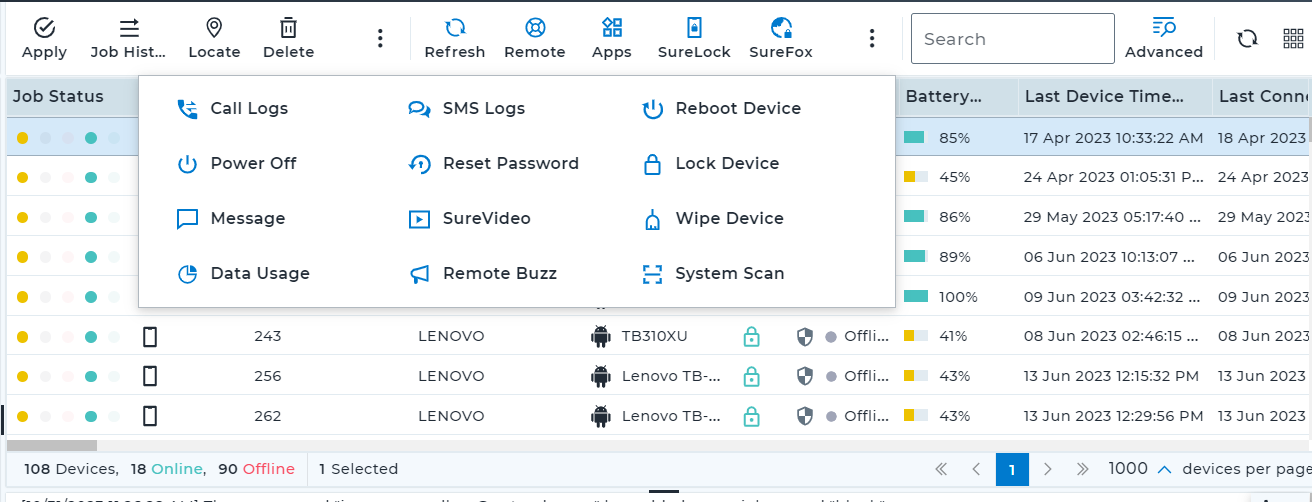Image resolution: width=1312 pixels, height=502 pixels.
Task: Select Message menu entry
Action: tap(230, 218)
